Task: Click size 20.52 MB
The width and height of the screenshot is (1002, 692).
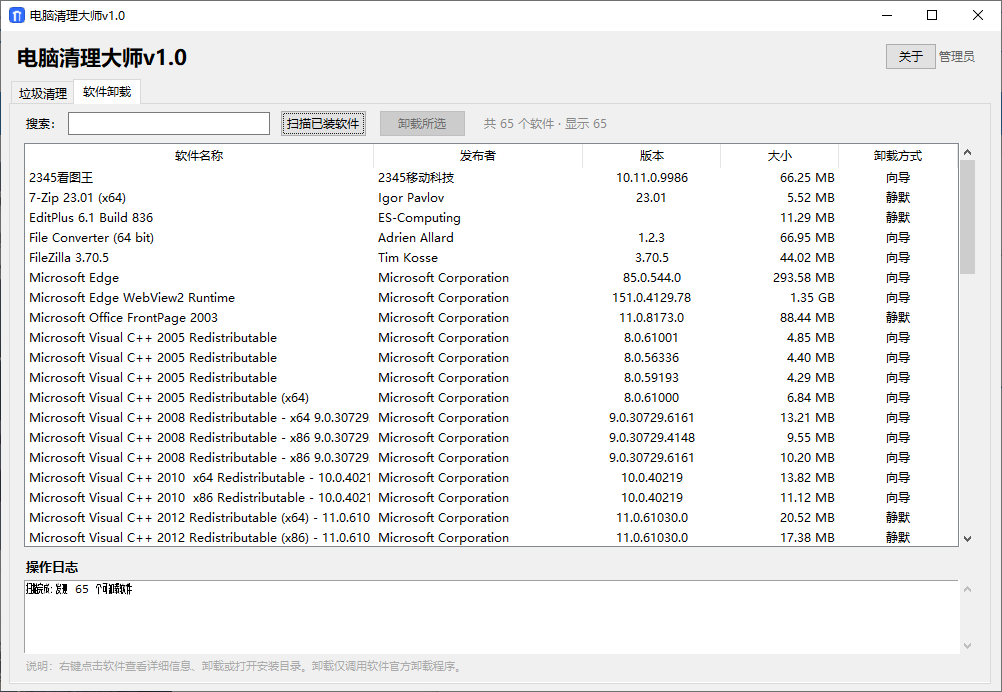Action: coord(807,518)
